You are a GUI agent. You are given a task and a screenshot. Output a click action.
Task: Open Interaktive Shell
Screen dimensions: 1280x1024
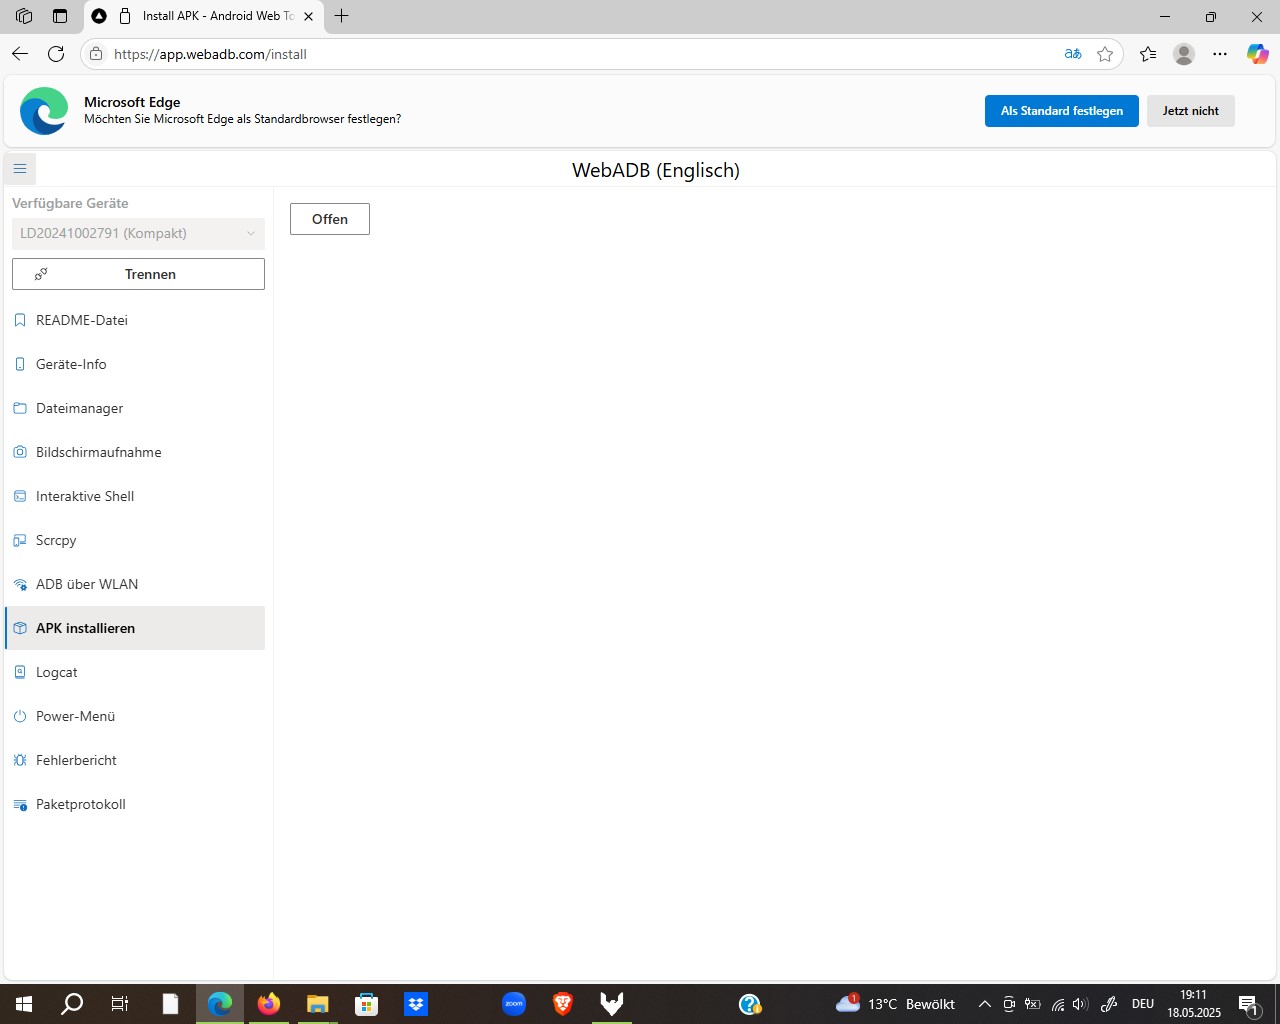pos(135,496)
